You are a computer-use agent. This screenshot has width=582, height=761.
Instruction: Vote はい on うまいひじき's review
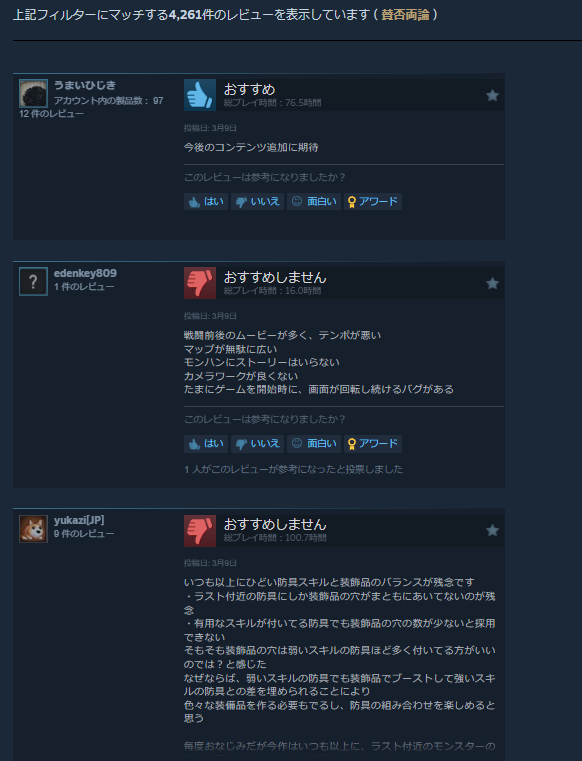(x=206, y=201)
